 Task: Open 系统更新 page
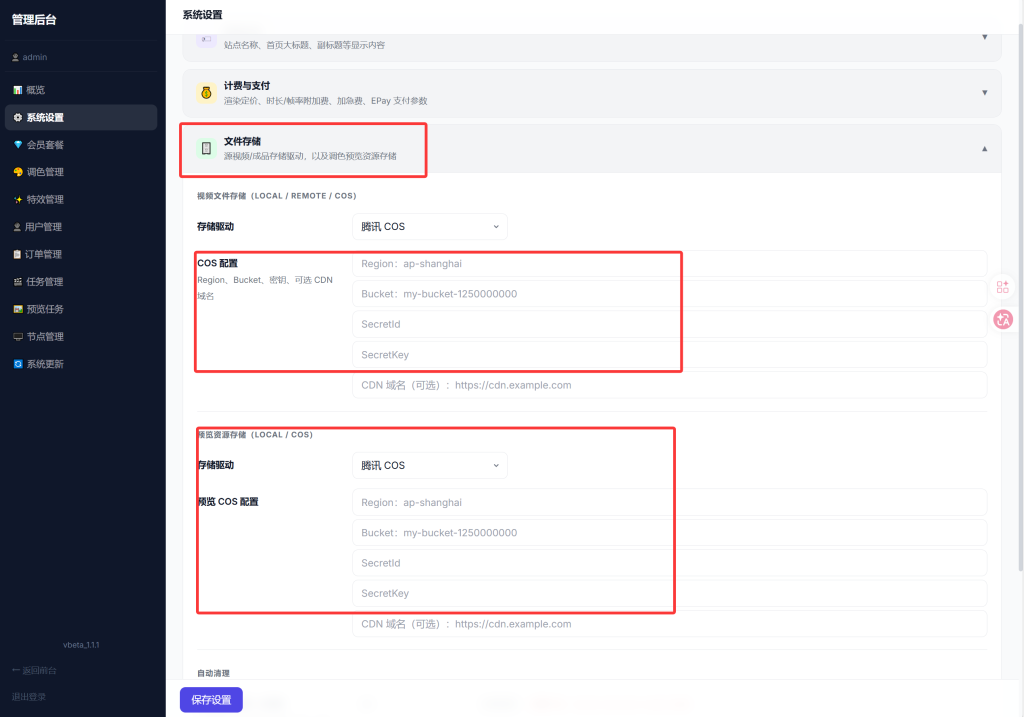(45, 364)
